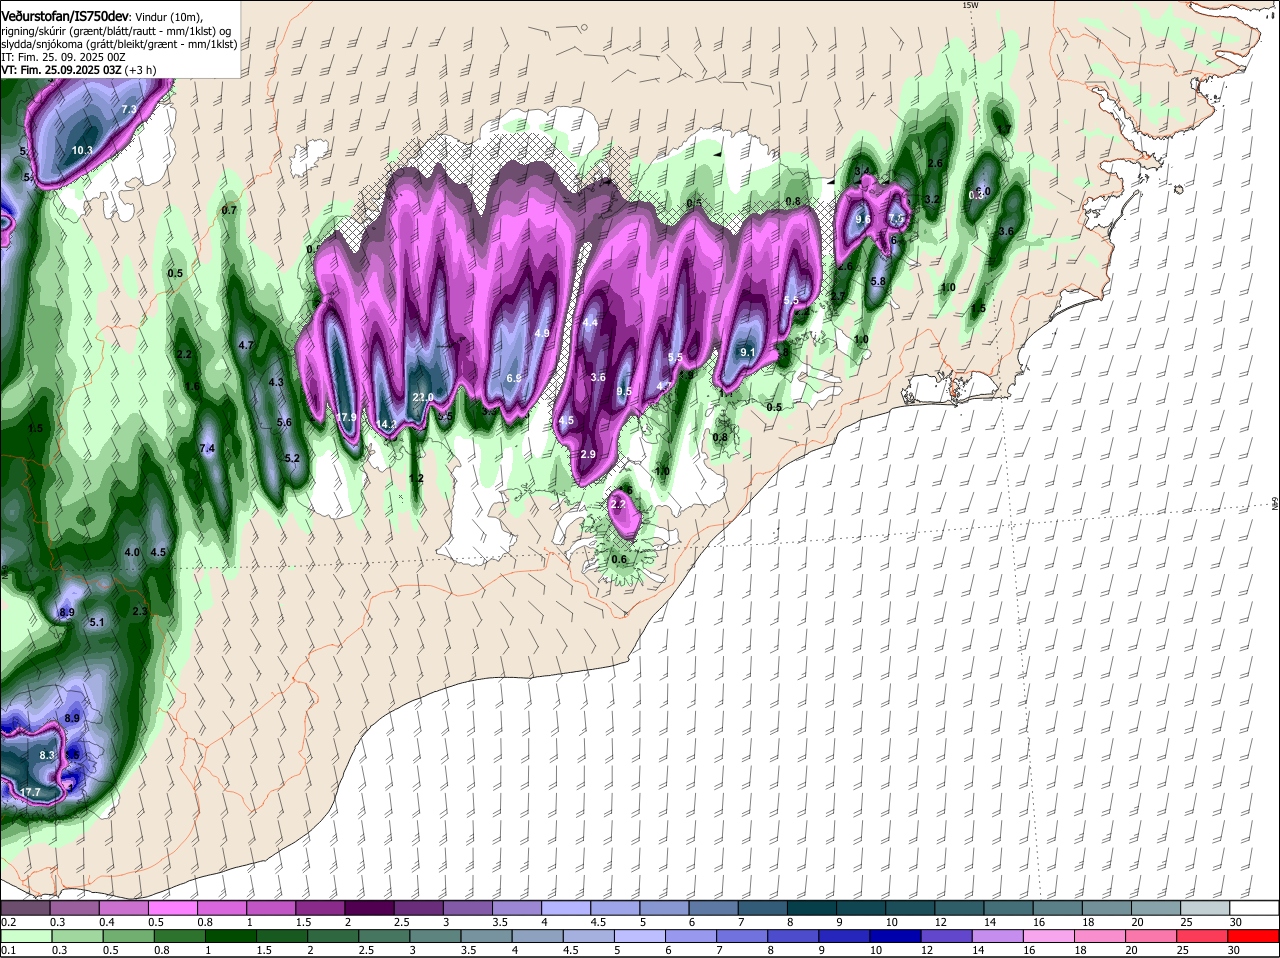This screenshot has height=958, width=1280.
Task: Select the palest green rain swatch labeled 0.1
Action: (x=26, y=936)
